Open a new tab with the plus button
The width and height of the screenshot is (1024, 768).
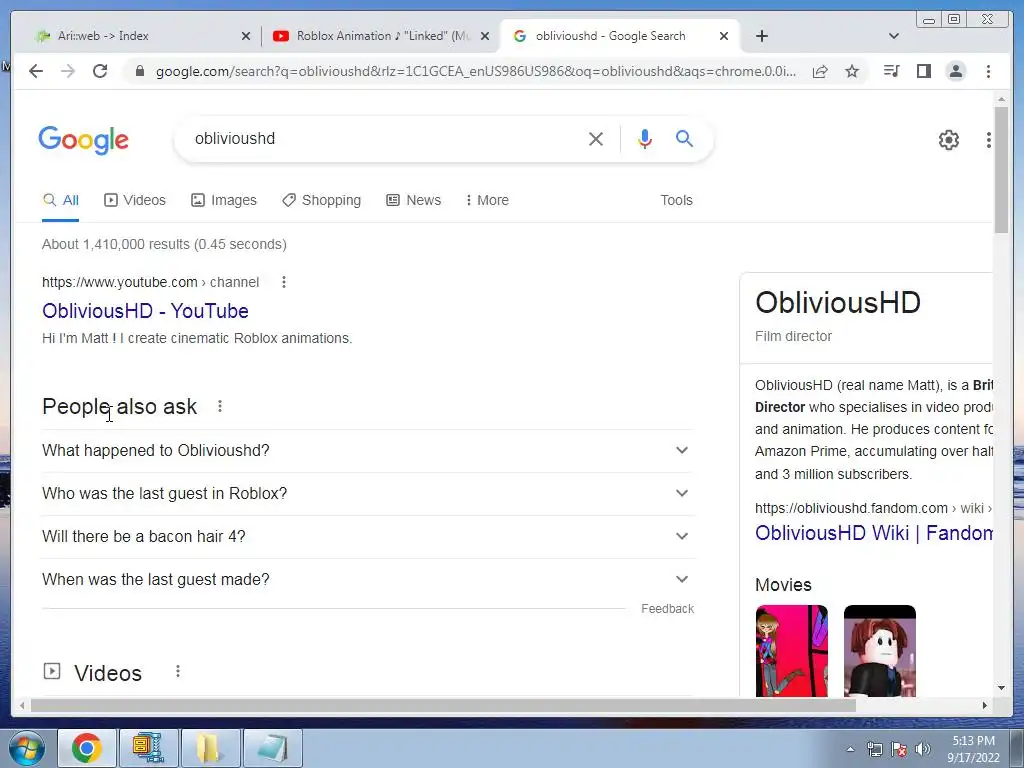pyautogui.click(x=761, y=36)
